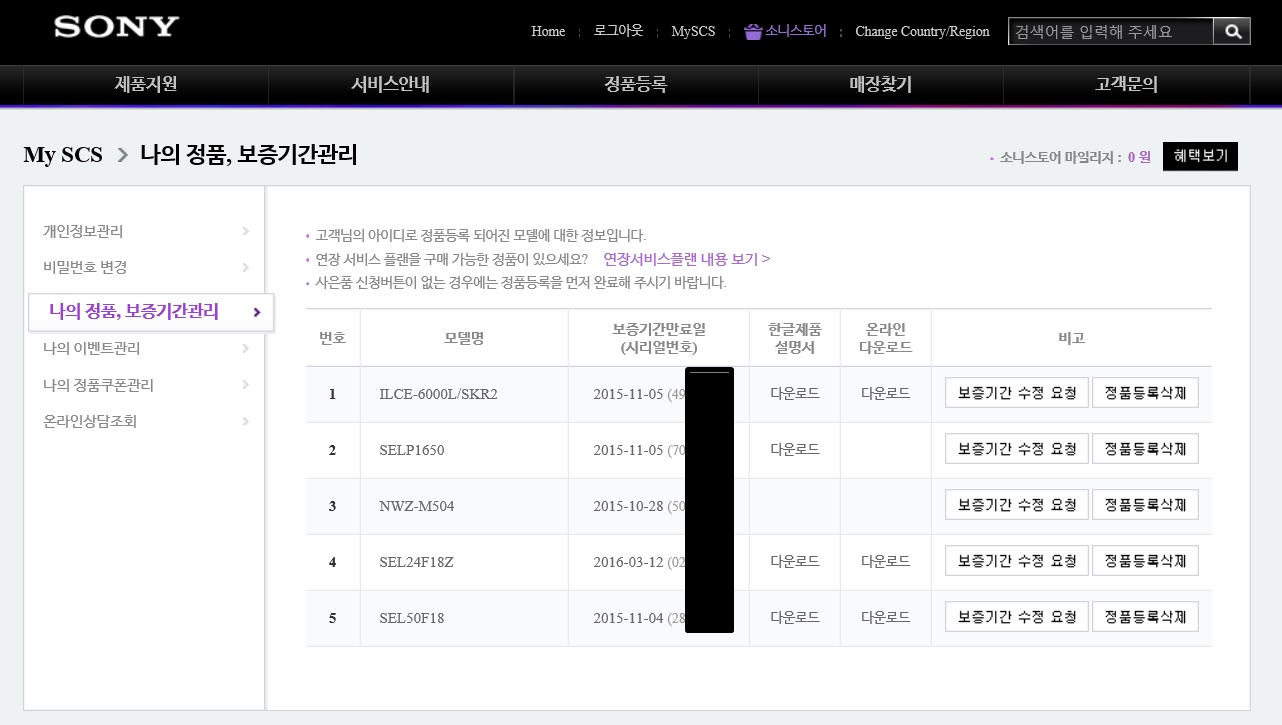Delete registration for SELP1650
Image resolution: width=1282 pixels, height=725 pixels.
[x=1144, y=449]
